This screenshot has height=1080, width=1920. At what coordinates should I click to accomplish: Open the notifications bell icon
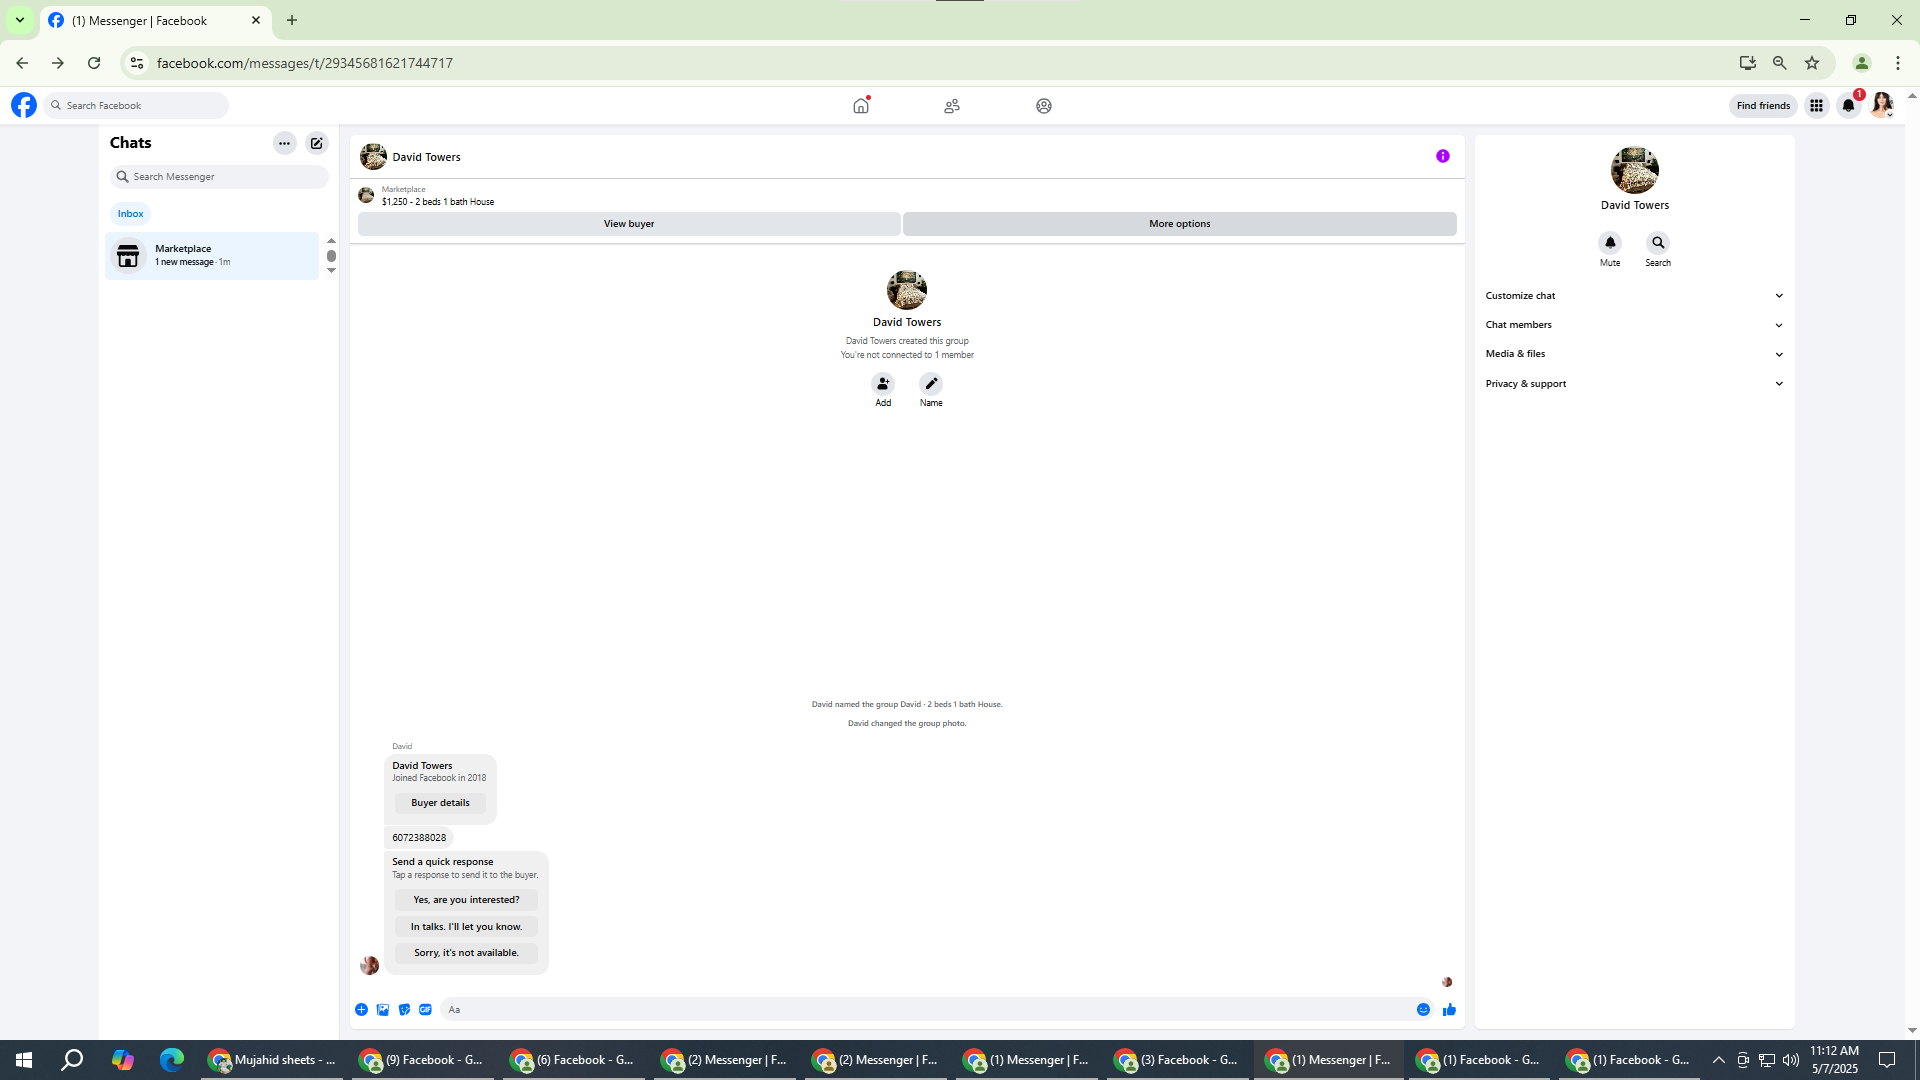pos(1848,106)
